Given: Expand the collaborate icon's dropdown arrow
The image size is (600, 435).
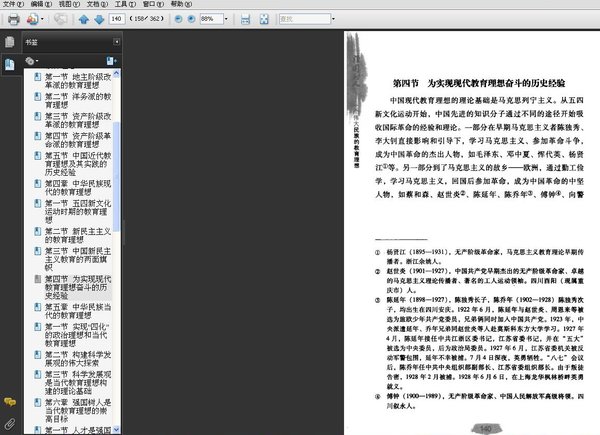Looking at the screenshot, I should tap(42, 19).
